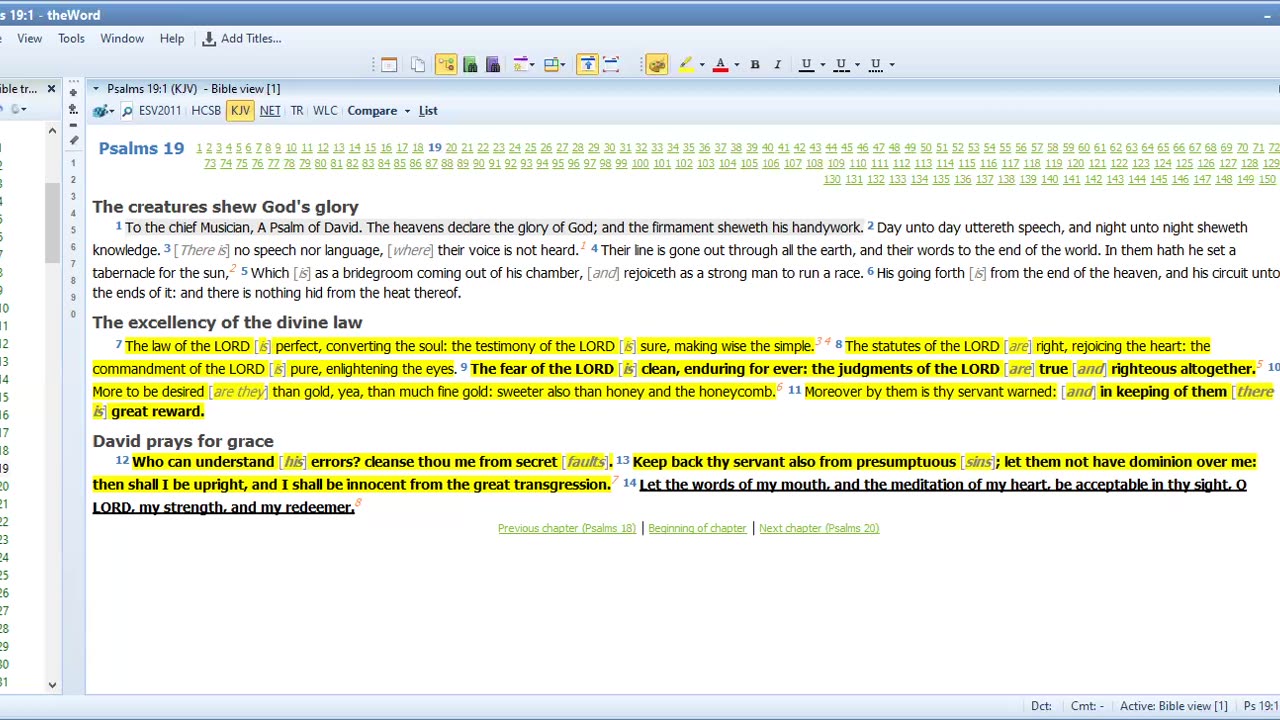Open font color dropdown arrow

click(736, 65)
